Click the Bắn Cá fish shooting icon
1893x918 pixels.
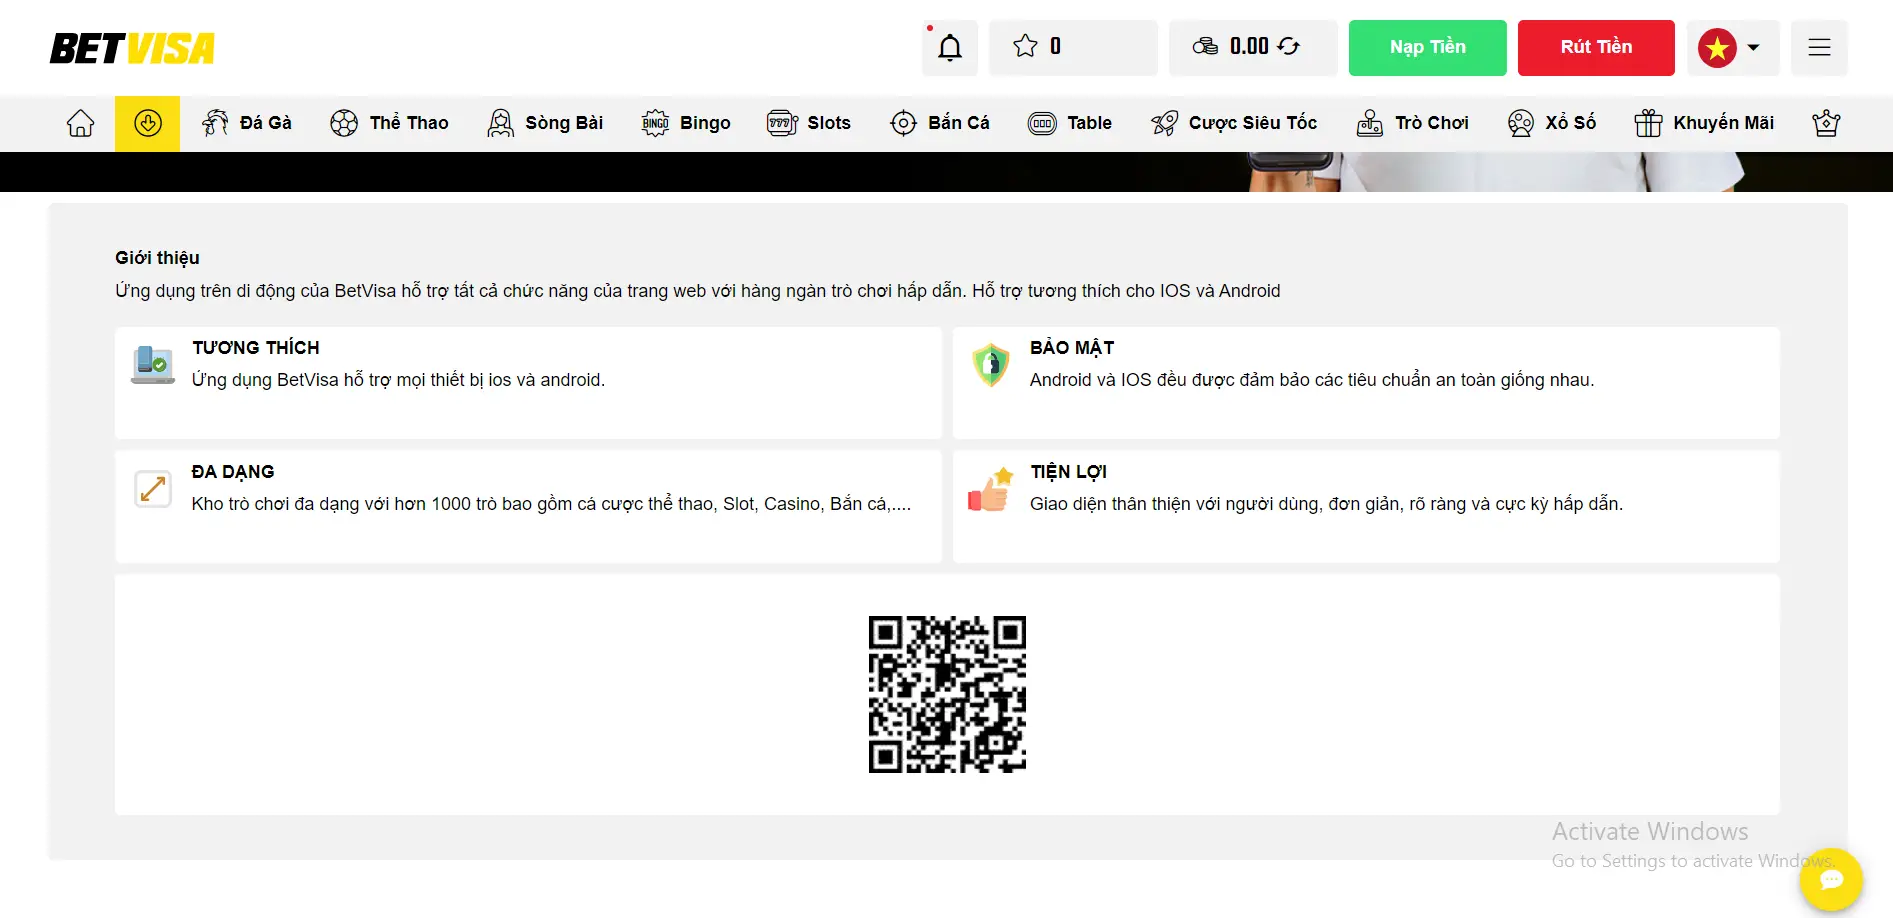tap(903, 122)
